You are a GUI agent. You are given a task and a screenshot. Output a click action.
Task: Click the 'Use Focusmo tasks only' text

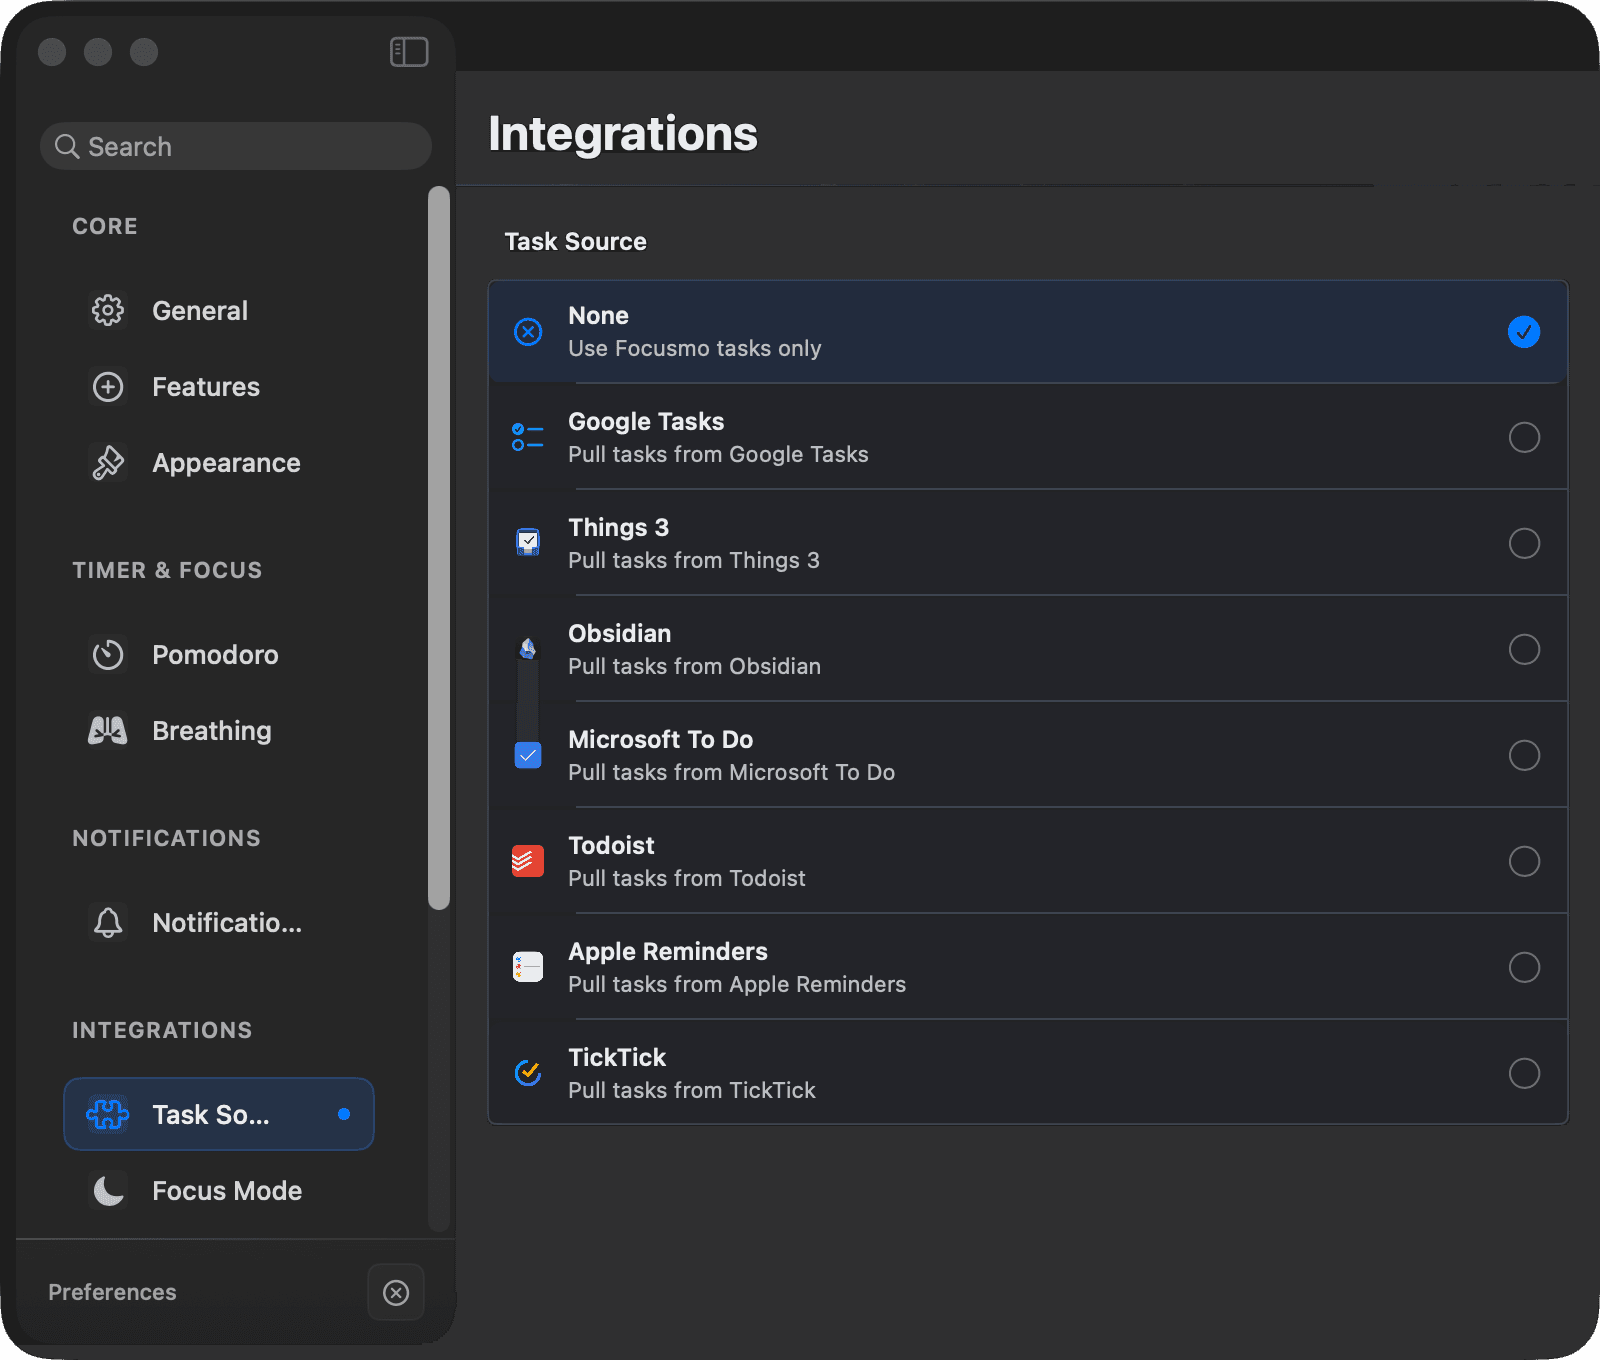695,349
